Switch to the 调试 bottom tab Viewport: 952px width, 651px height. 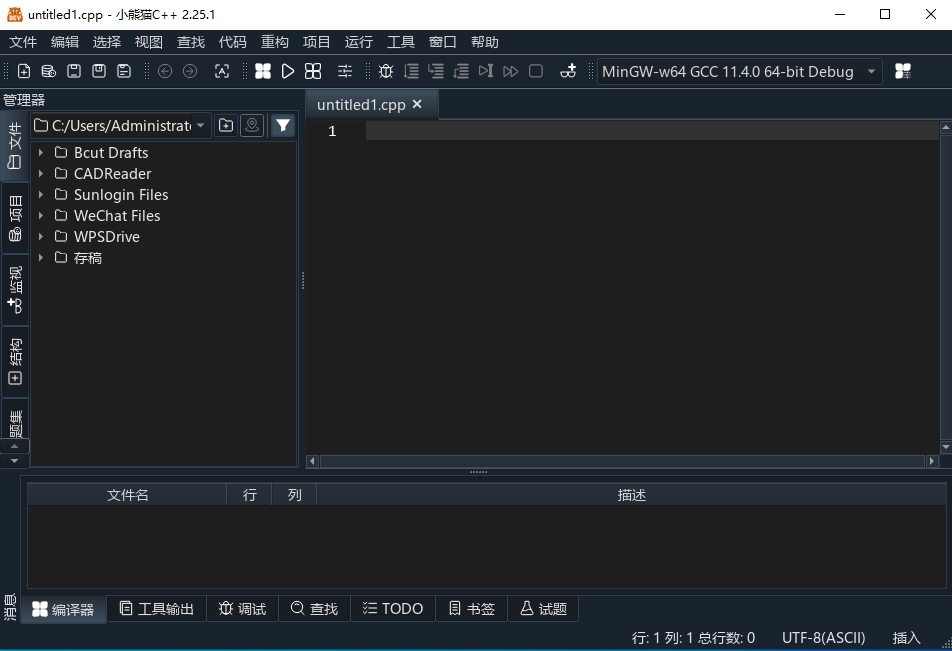pos(242,608)
